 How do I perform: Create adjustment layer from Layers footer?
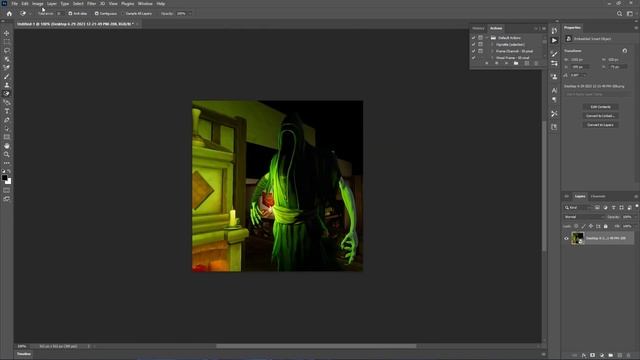coord(602,355)
